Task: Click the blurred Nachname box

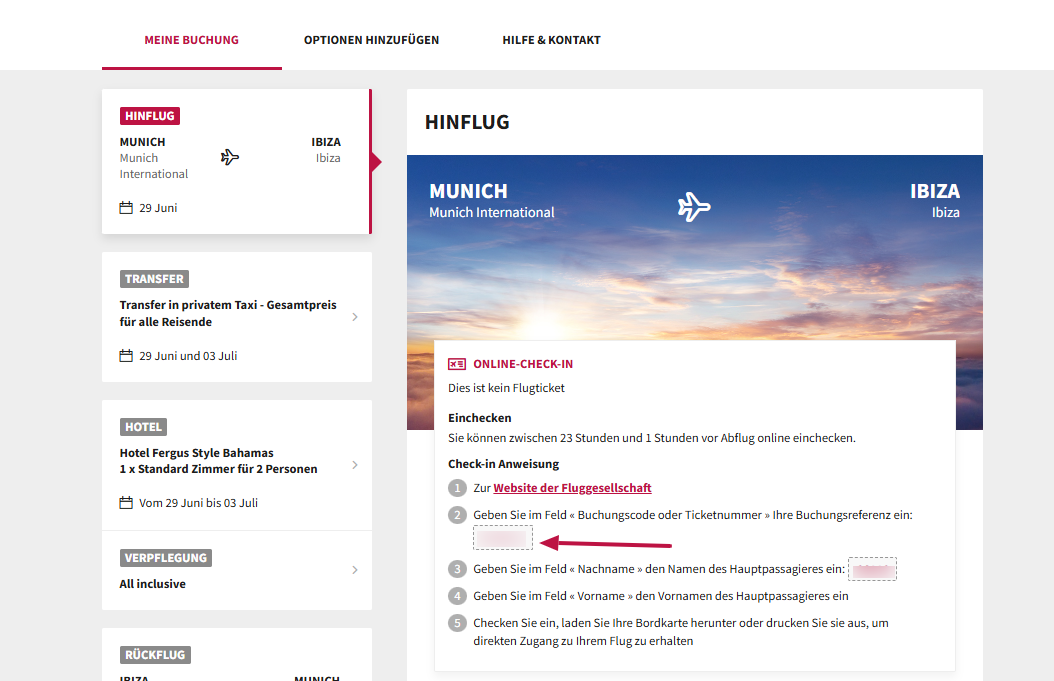Action: [x=873, y=569]
